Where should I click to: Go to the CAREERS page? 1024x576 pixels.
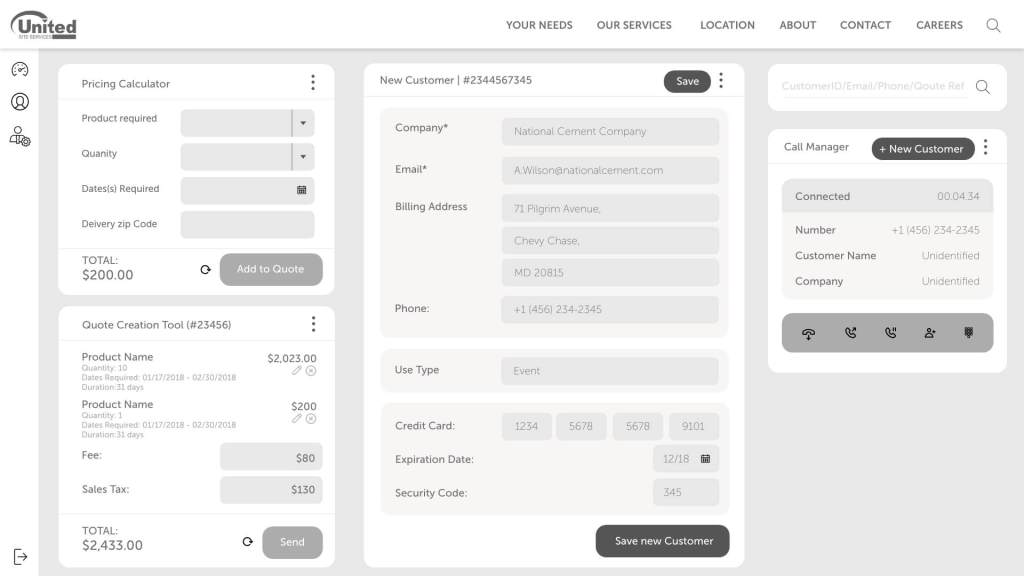tap(939, 25)
